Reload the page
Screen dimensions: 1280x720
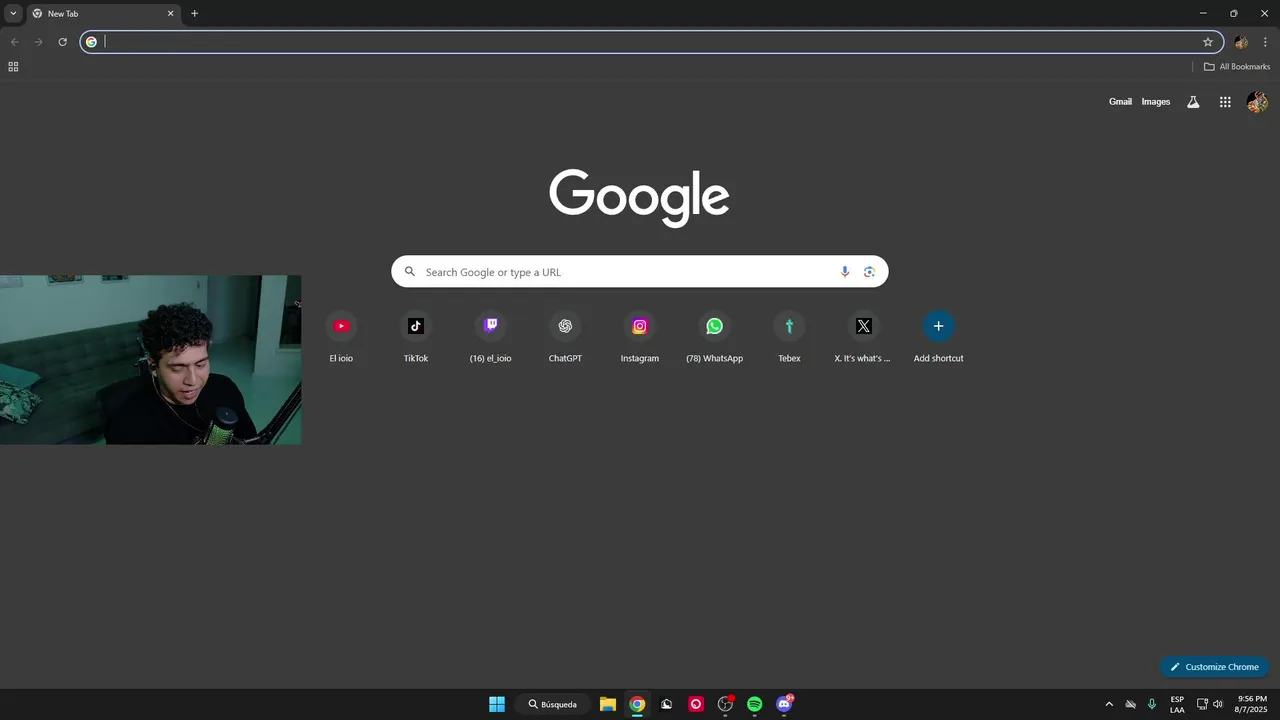pyautogui.click(x=62, y=42)
